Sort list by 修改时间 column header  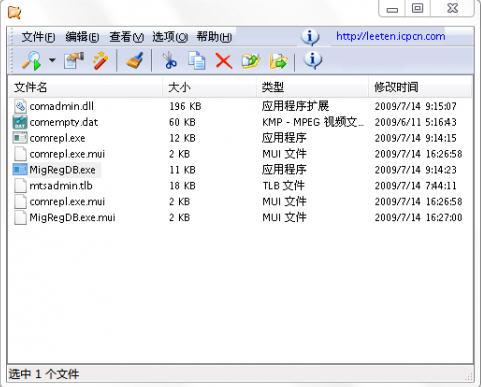420,87
